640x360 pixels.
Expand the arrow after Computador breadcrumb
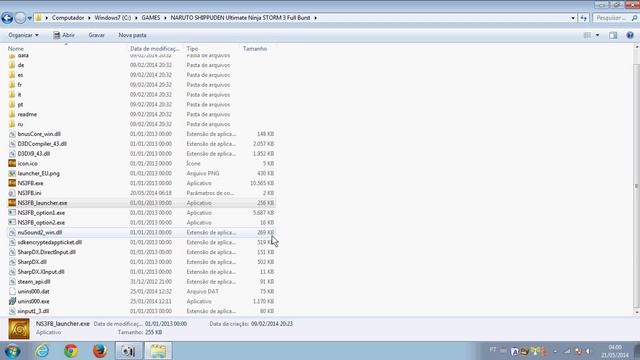89,18
